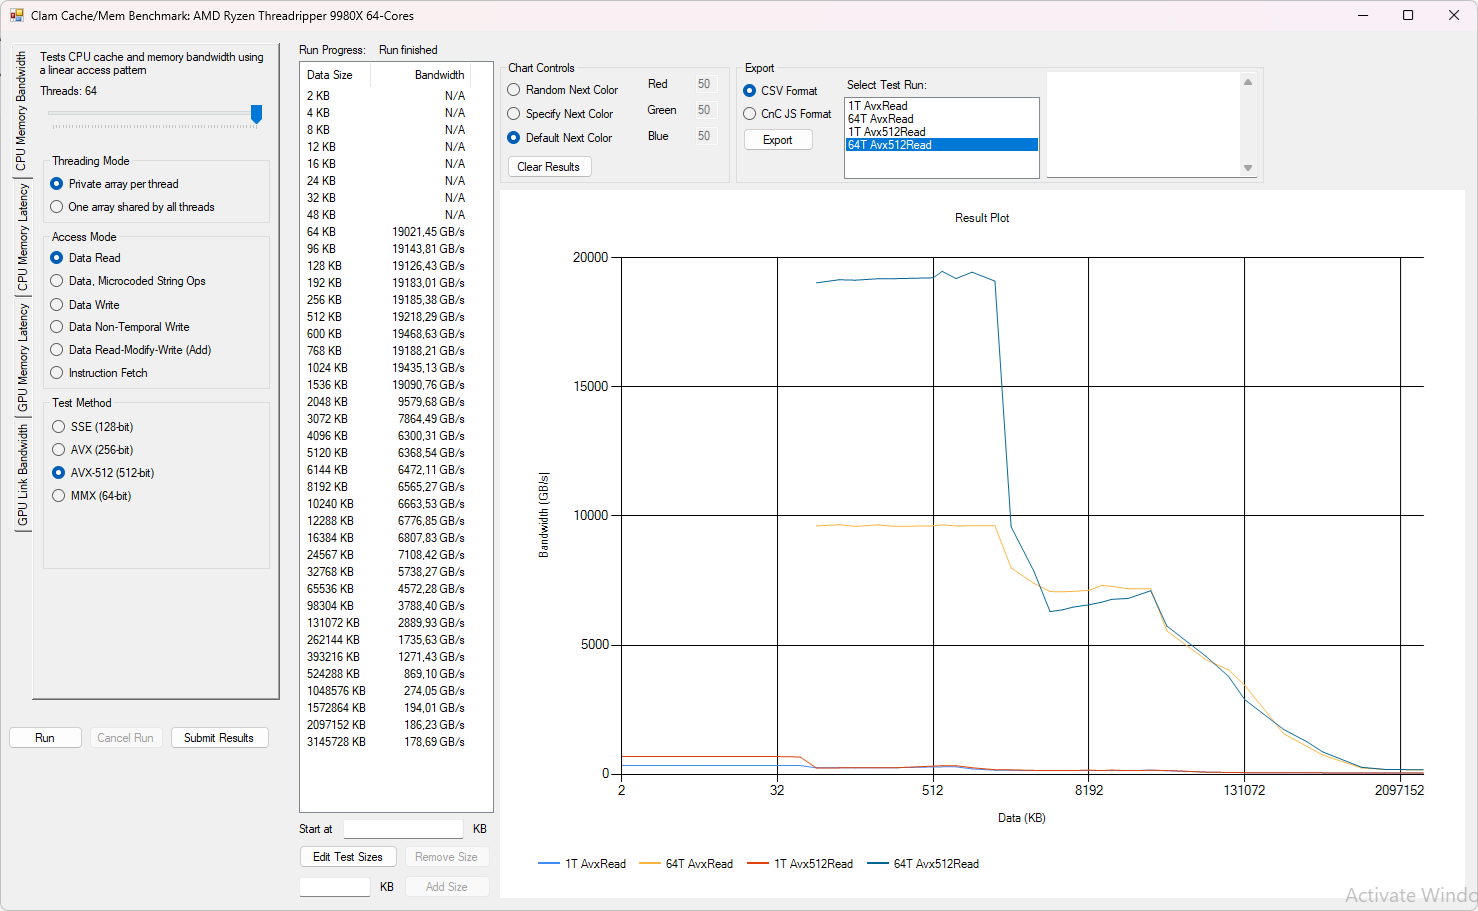Click Clear Results button

549,167
